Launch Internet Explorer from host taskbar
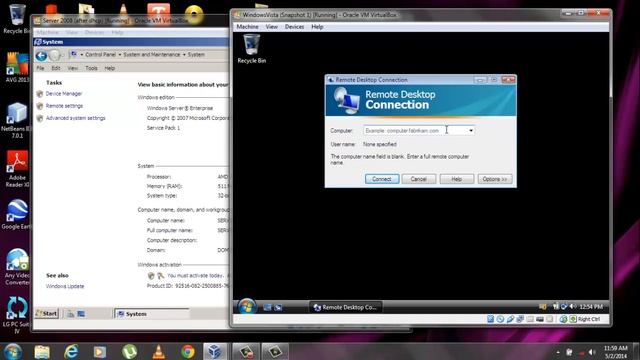The width and height of the screenshot is (640, 360). (71, 351)
